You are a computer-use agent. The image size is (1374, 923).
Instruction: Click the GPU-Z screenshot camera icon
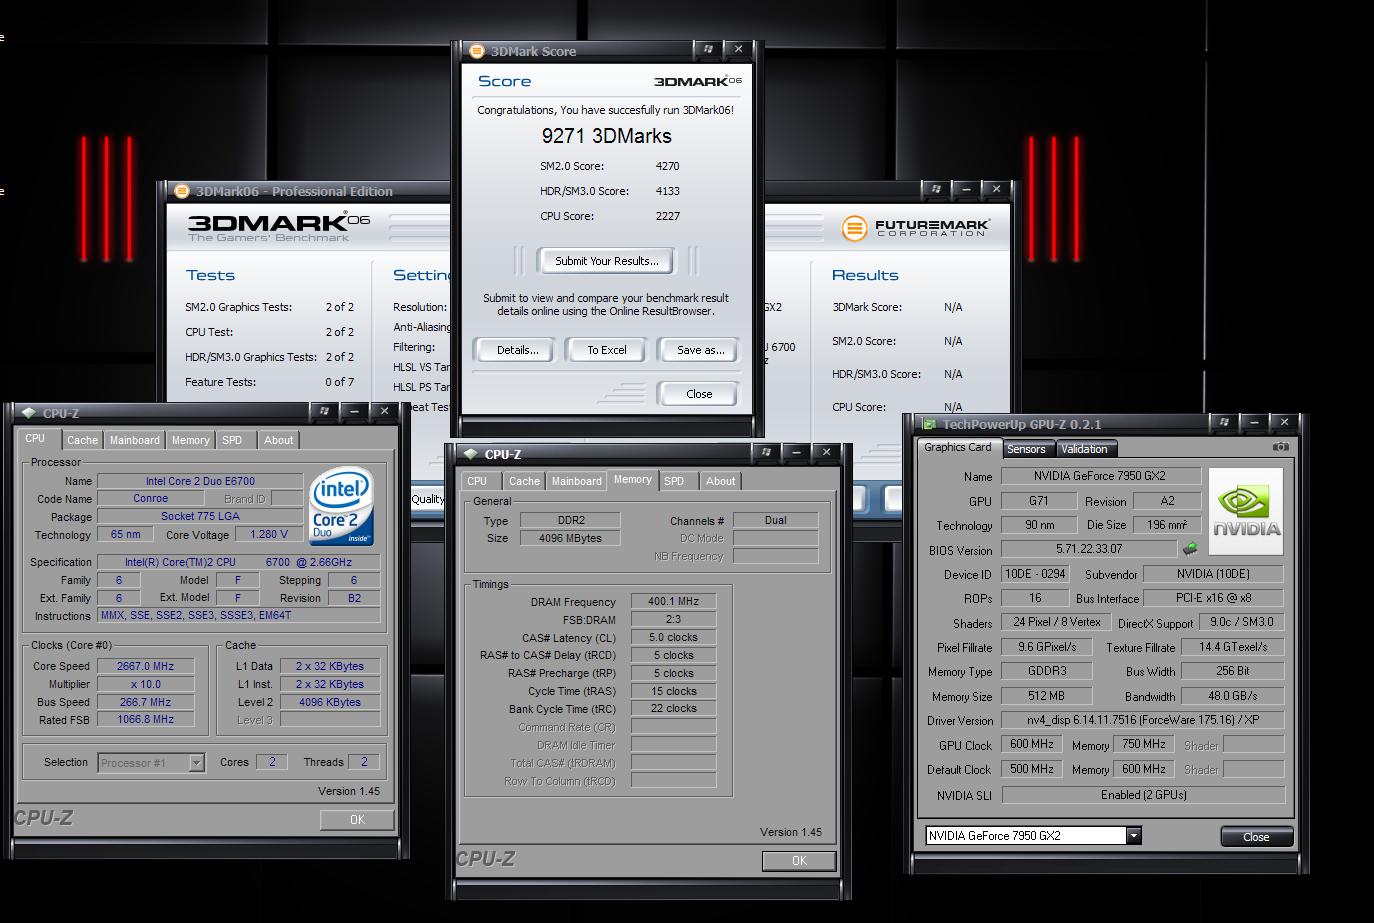click(x=1280, y=447)
